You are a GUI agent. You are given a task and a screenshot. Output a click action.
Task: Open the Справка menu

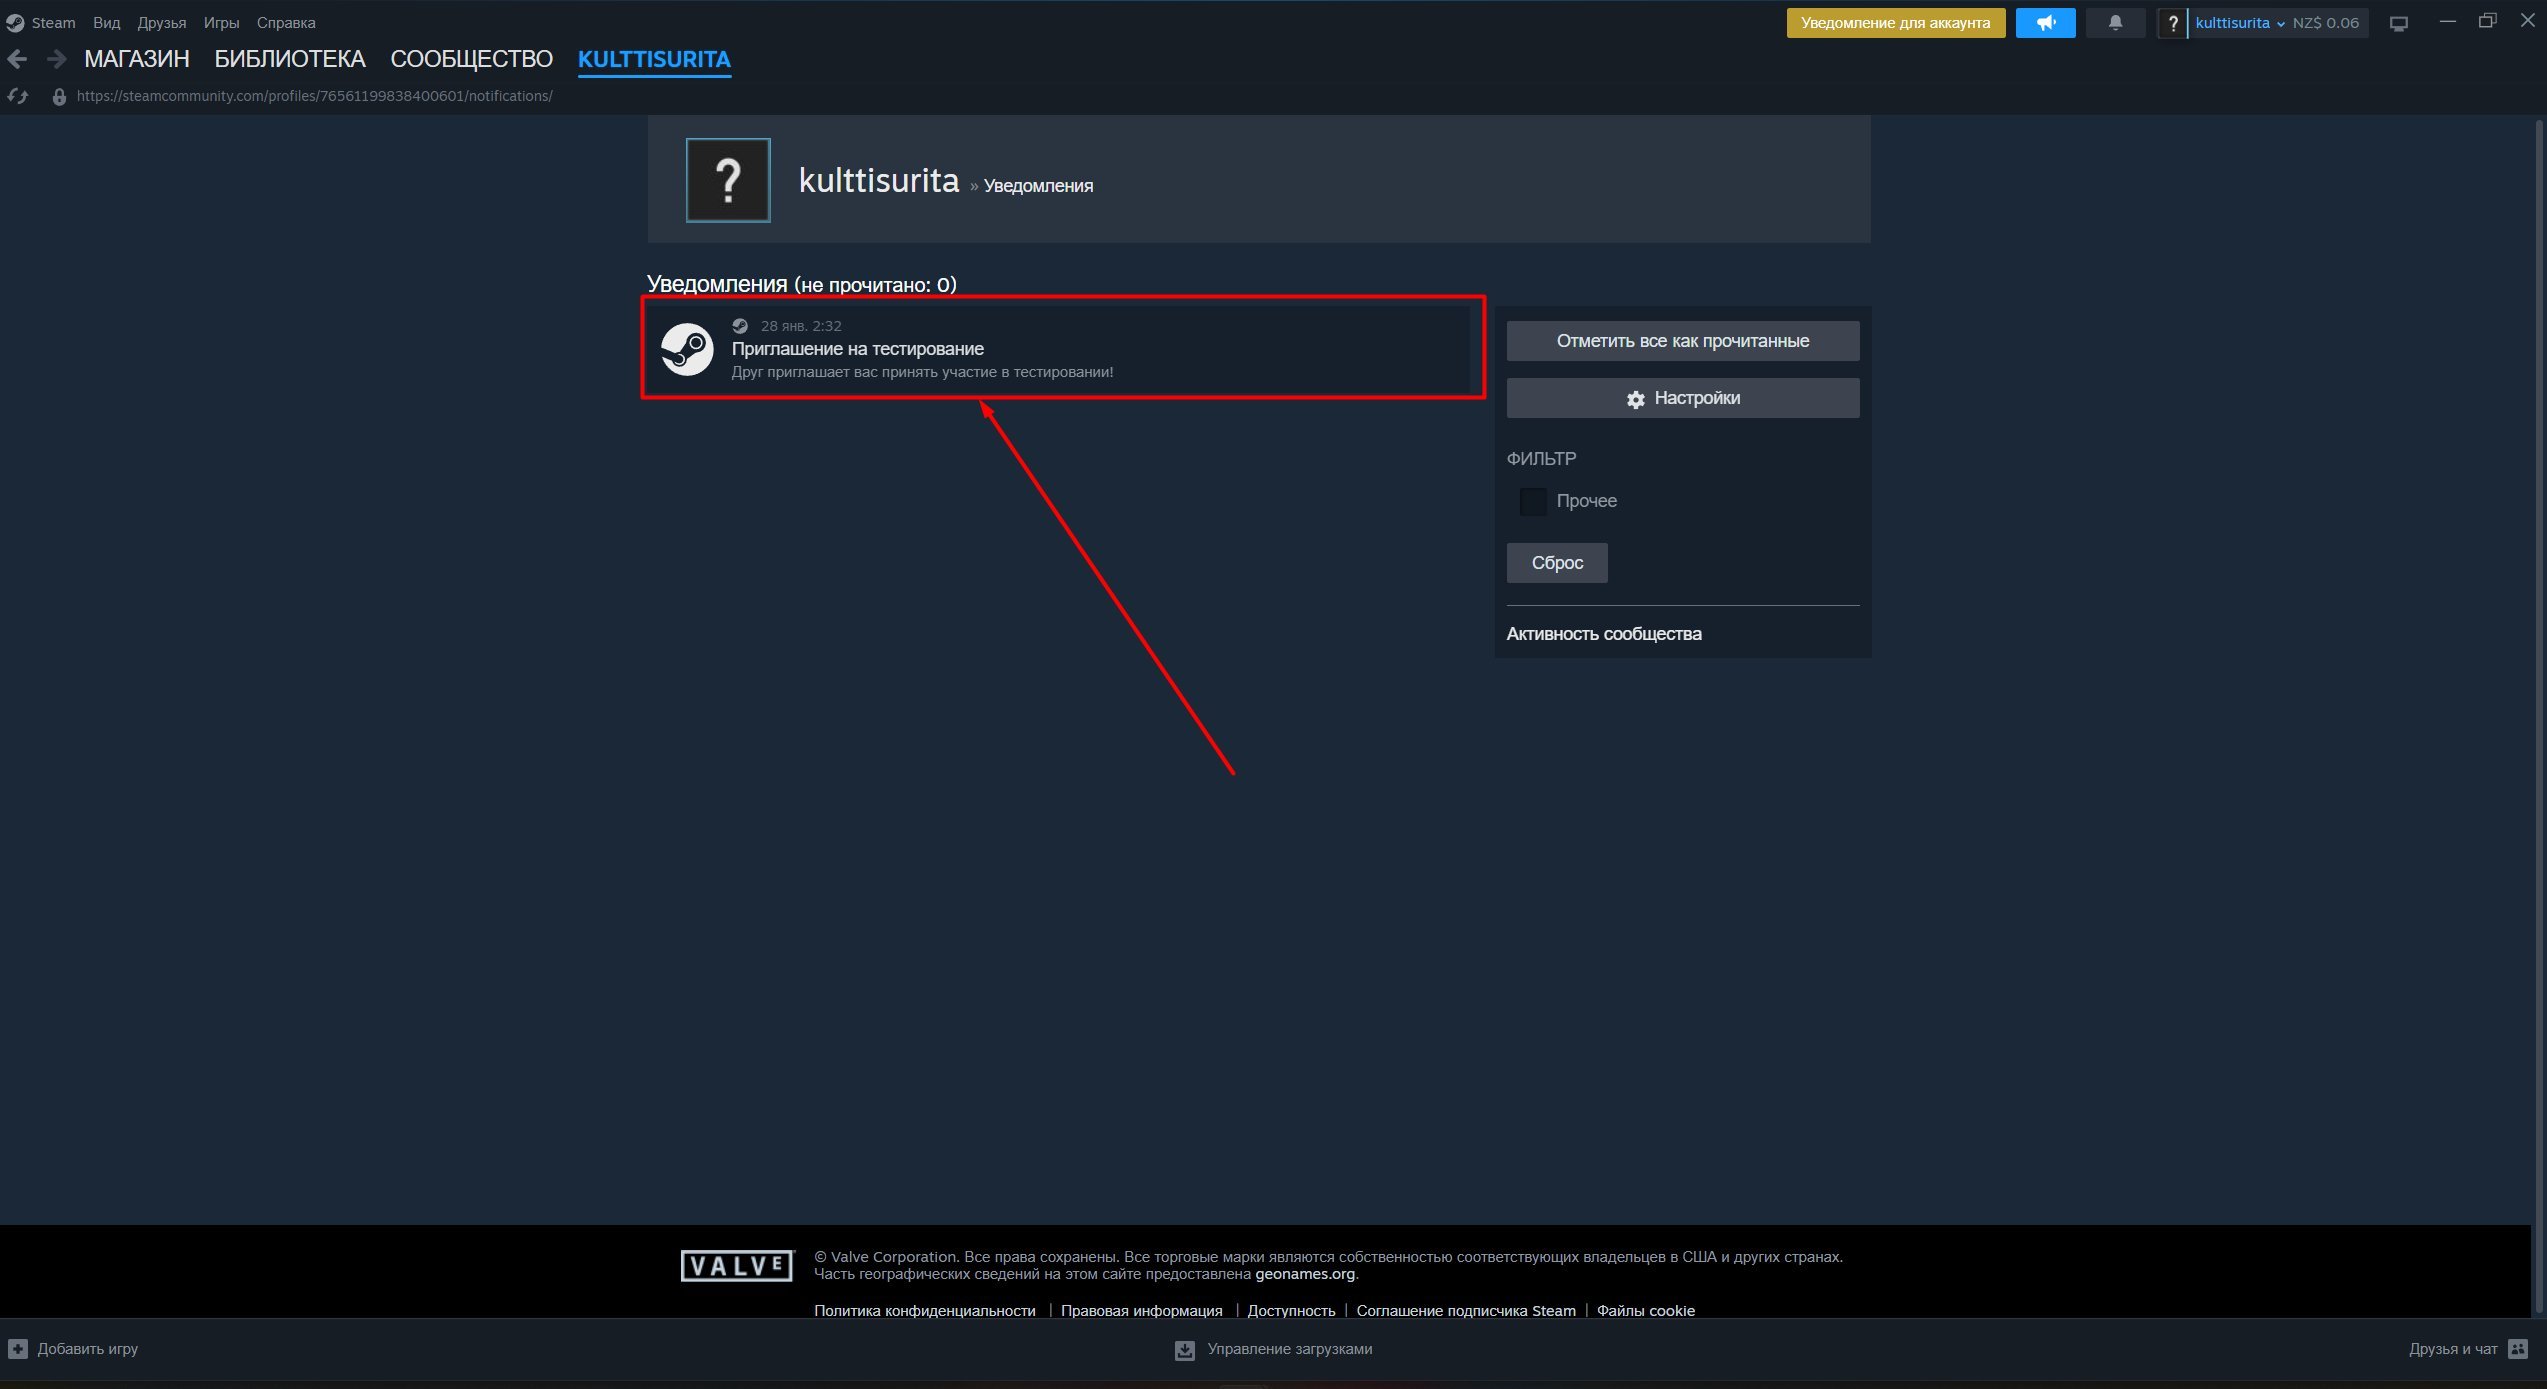[286, 22]
